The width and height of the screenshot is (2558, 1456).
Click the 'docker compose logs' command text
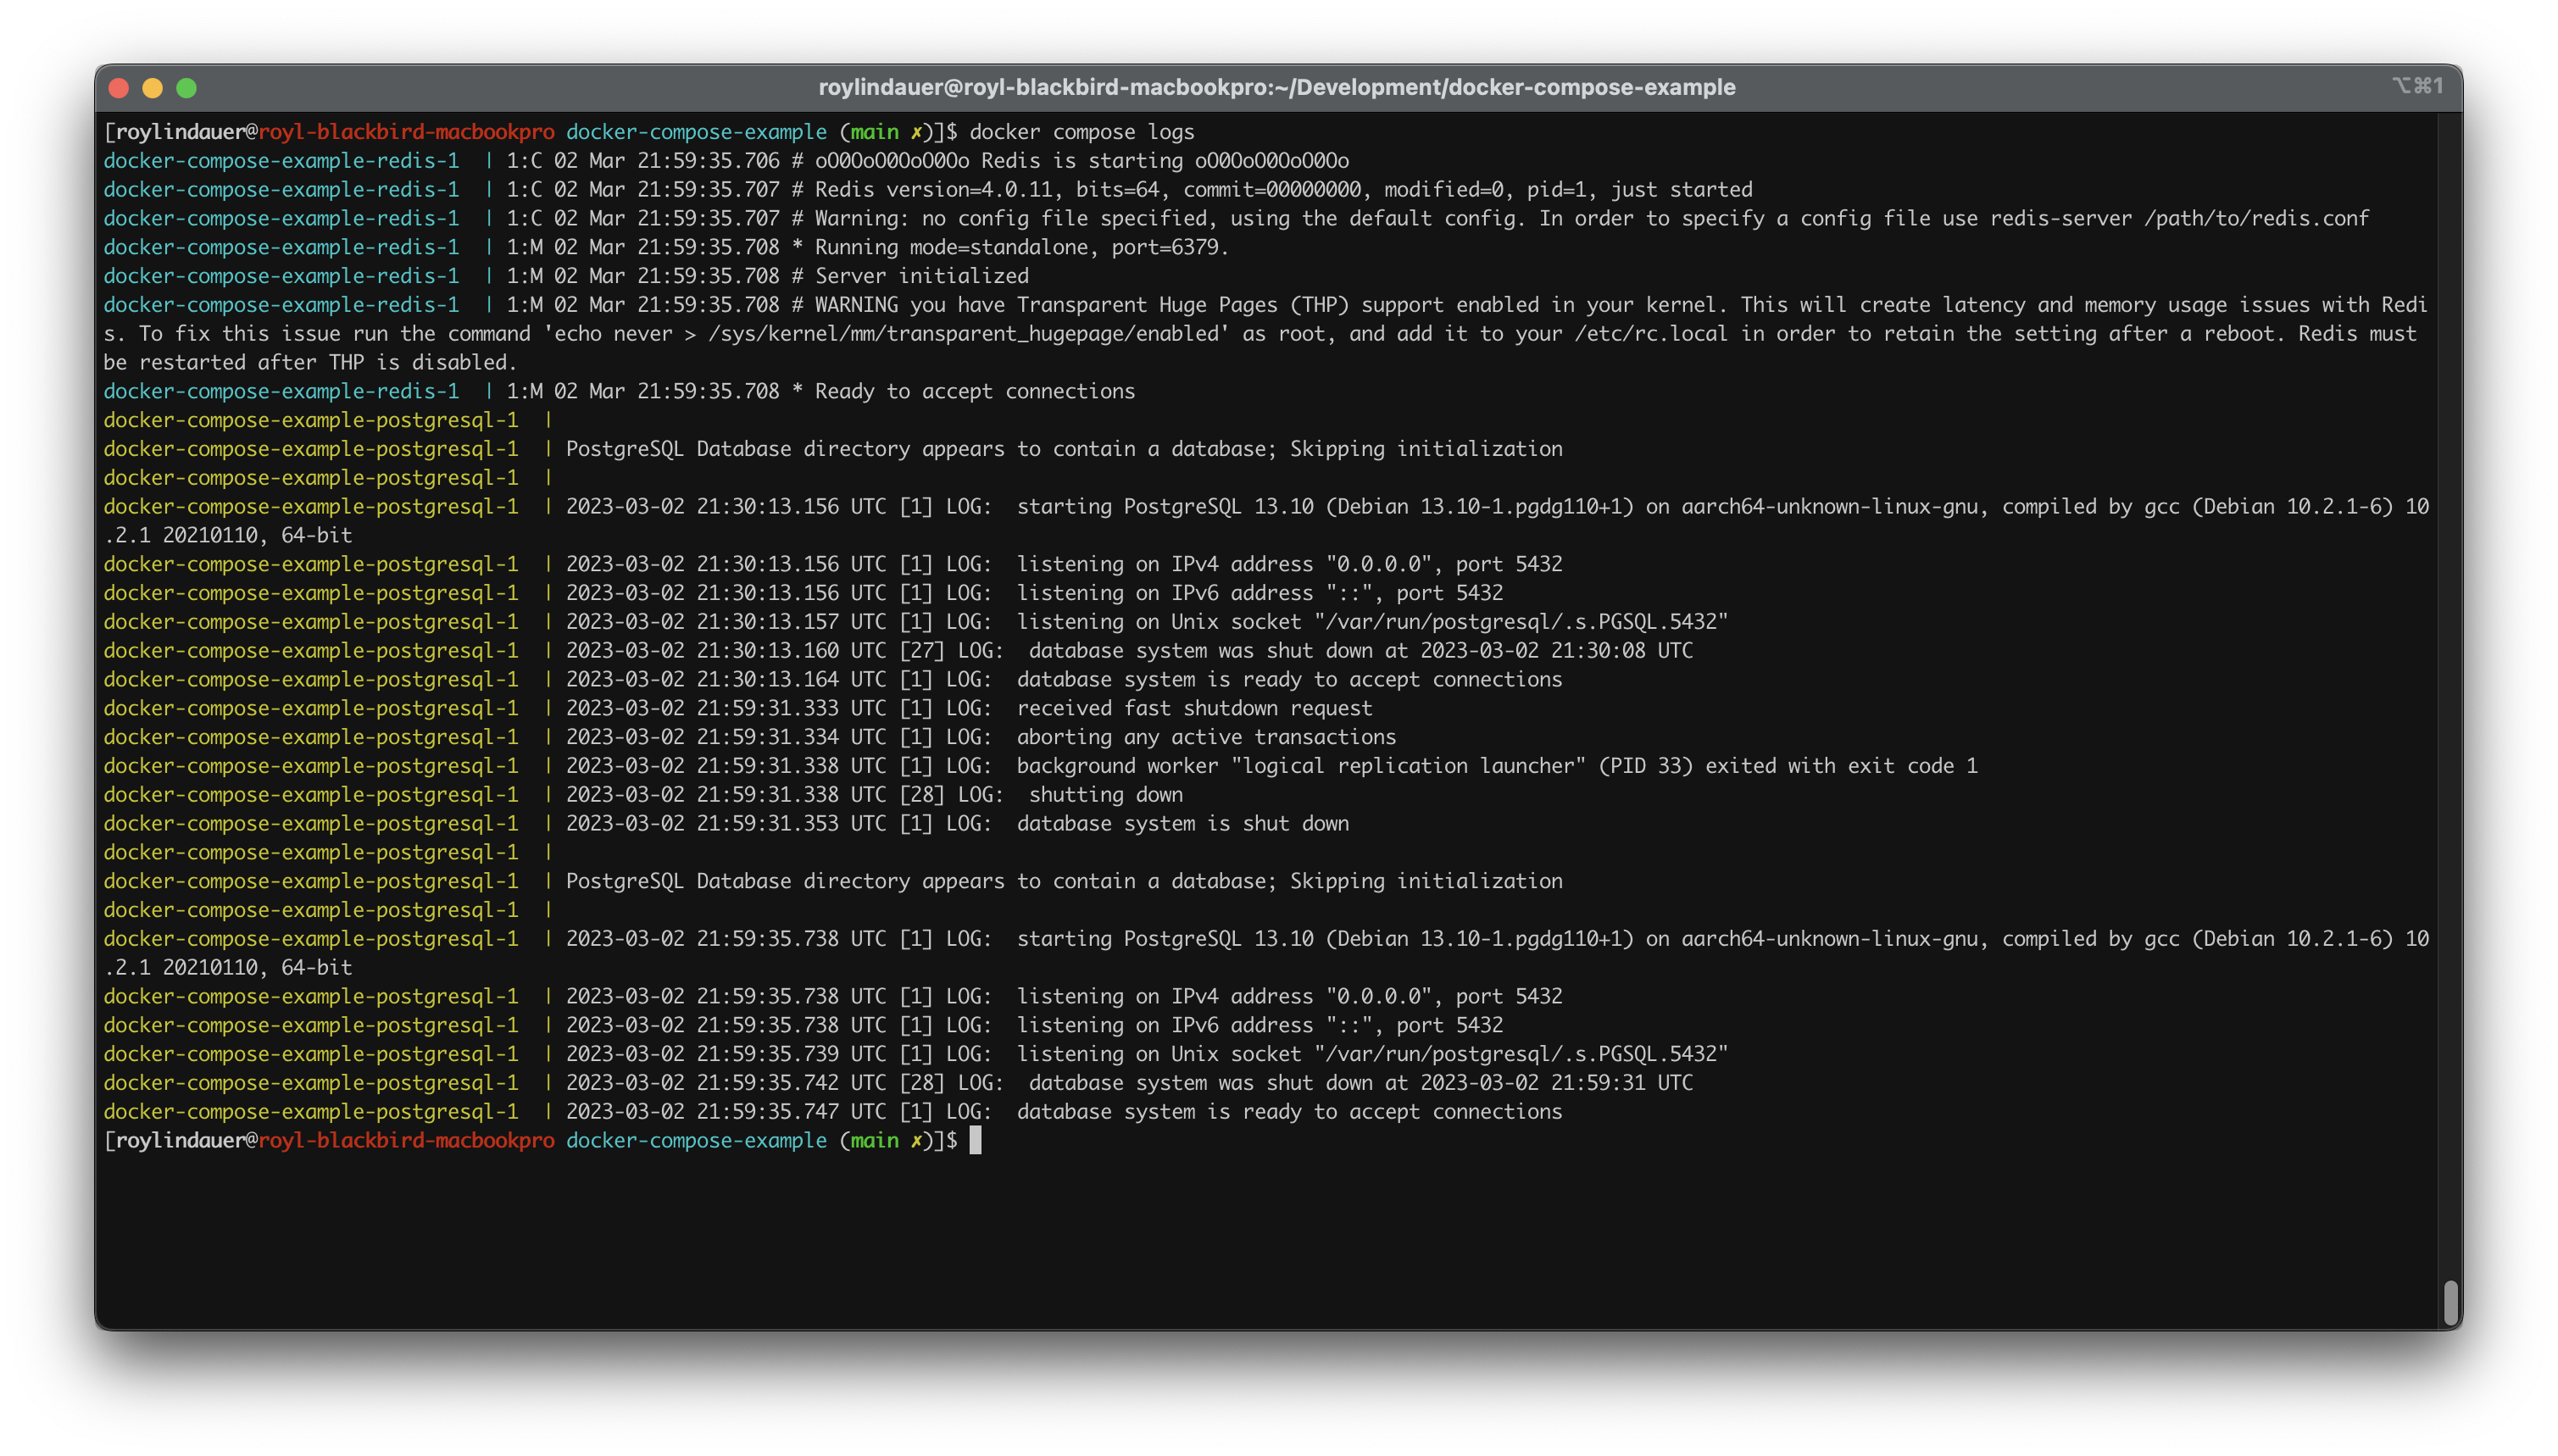tap(1082, 132)
